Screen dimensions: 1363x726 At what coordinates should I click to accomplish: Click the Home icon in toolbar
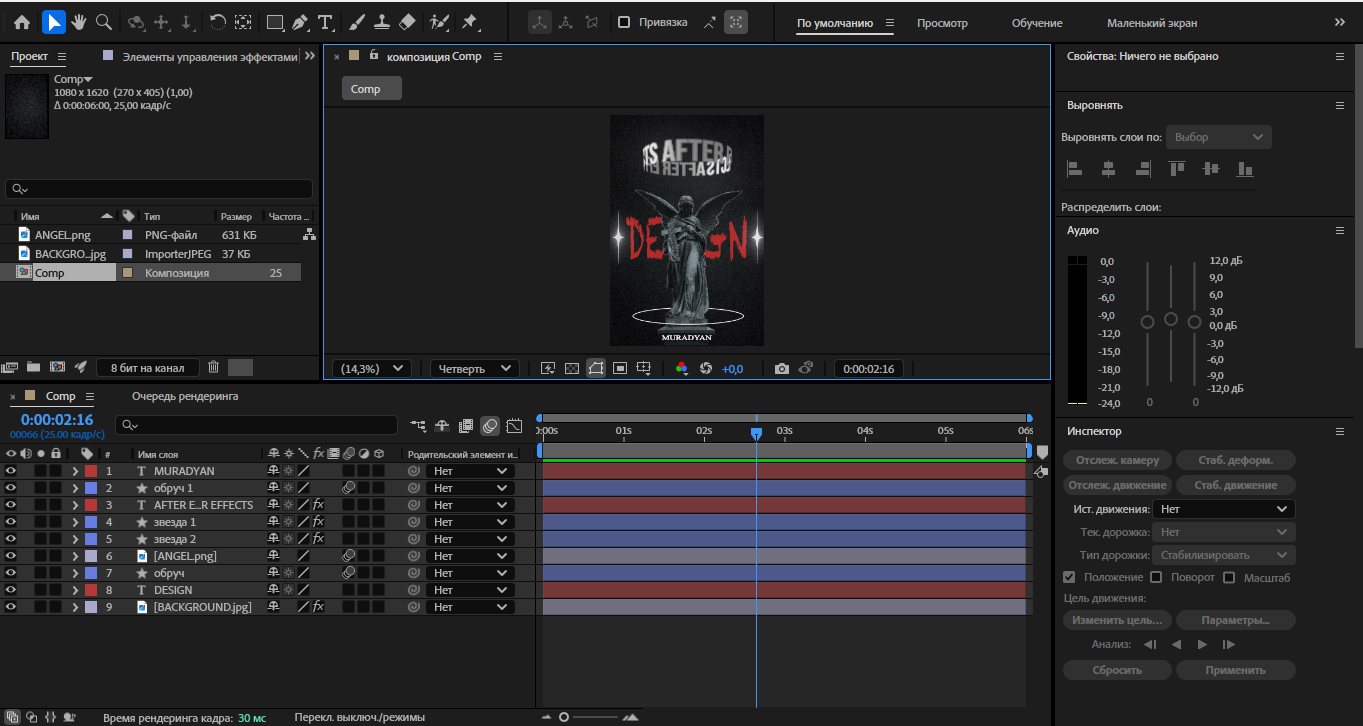(22, 22)
